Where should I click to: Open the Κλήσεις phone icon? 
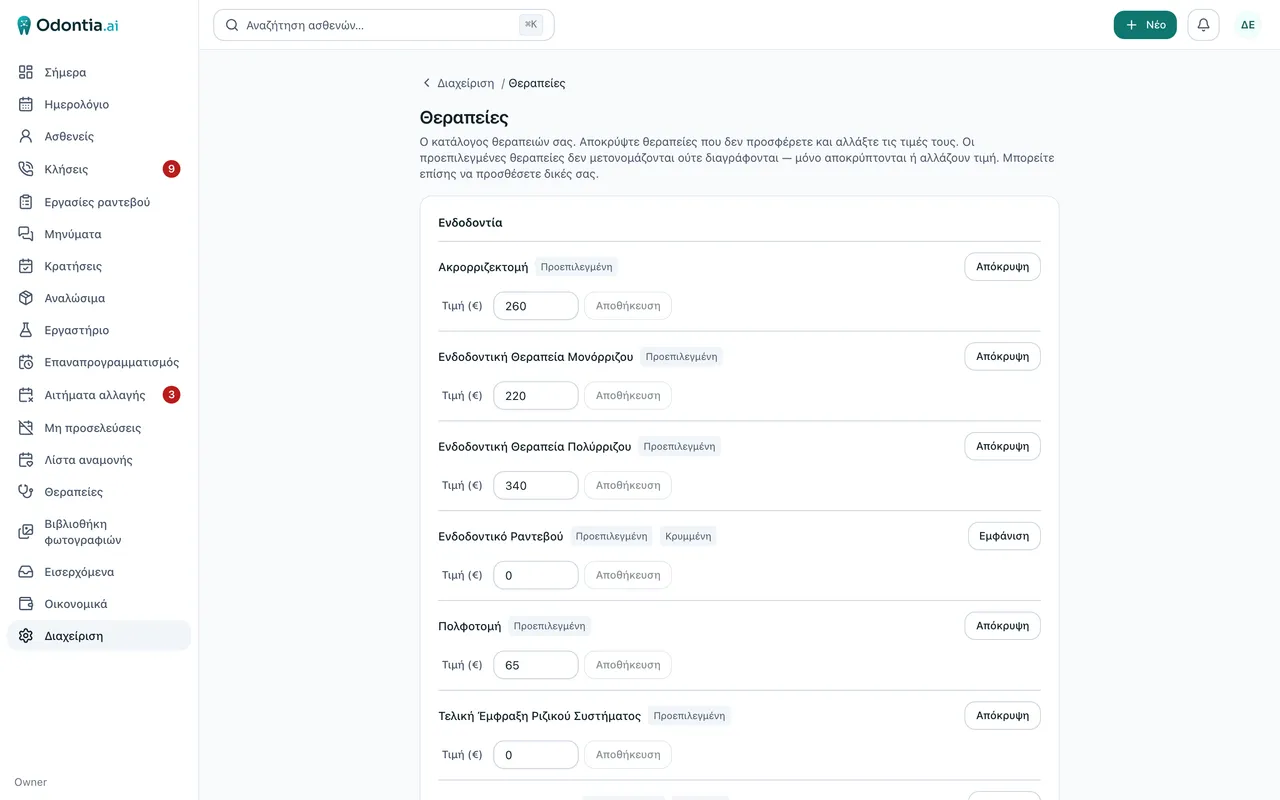coord(26,169)
